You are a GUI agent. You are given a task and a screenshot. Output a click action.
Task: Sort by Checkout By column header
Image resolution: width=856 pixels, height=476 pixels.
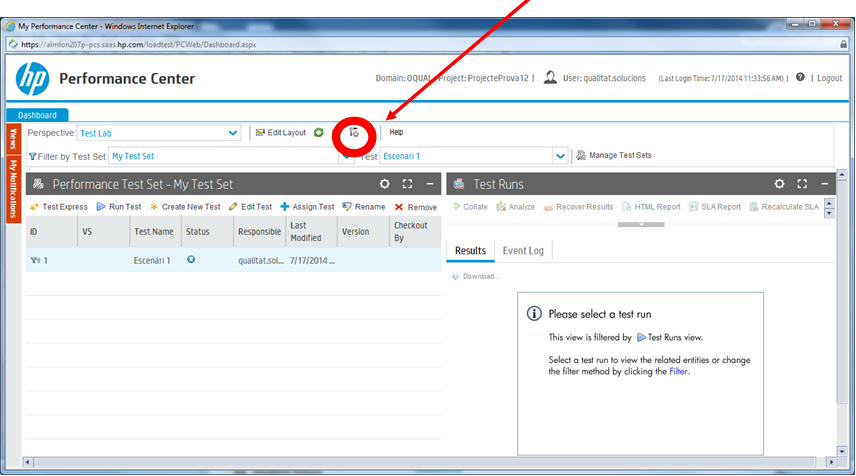[415, 232]
